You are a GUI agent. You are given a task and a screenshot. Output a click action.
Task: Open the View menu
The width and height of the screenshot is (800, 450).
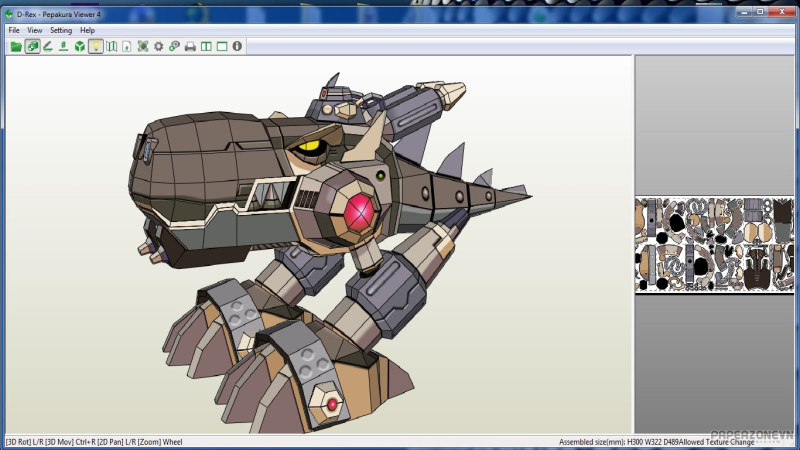tap(35, 31)
